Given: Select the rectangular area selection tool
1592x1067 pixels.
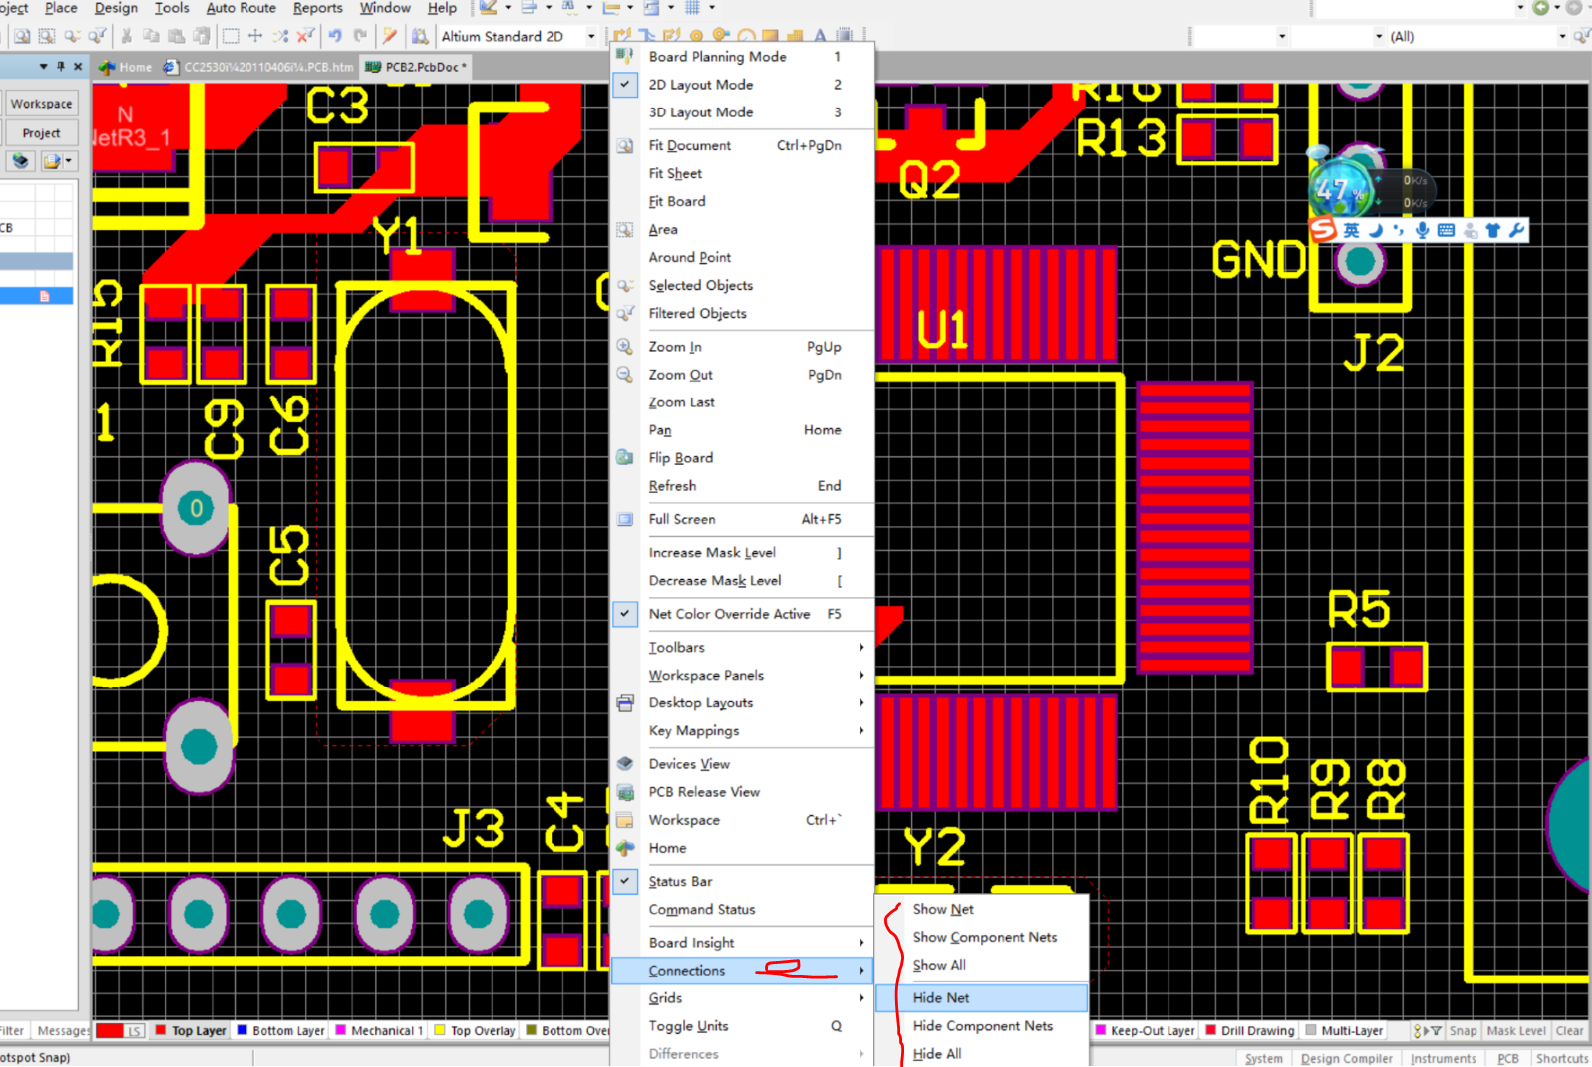Looking at the screenshot, I should (x=231, y=36).
